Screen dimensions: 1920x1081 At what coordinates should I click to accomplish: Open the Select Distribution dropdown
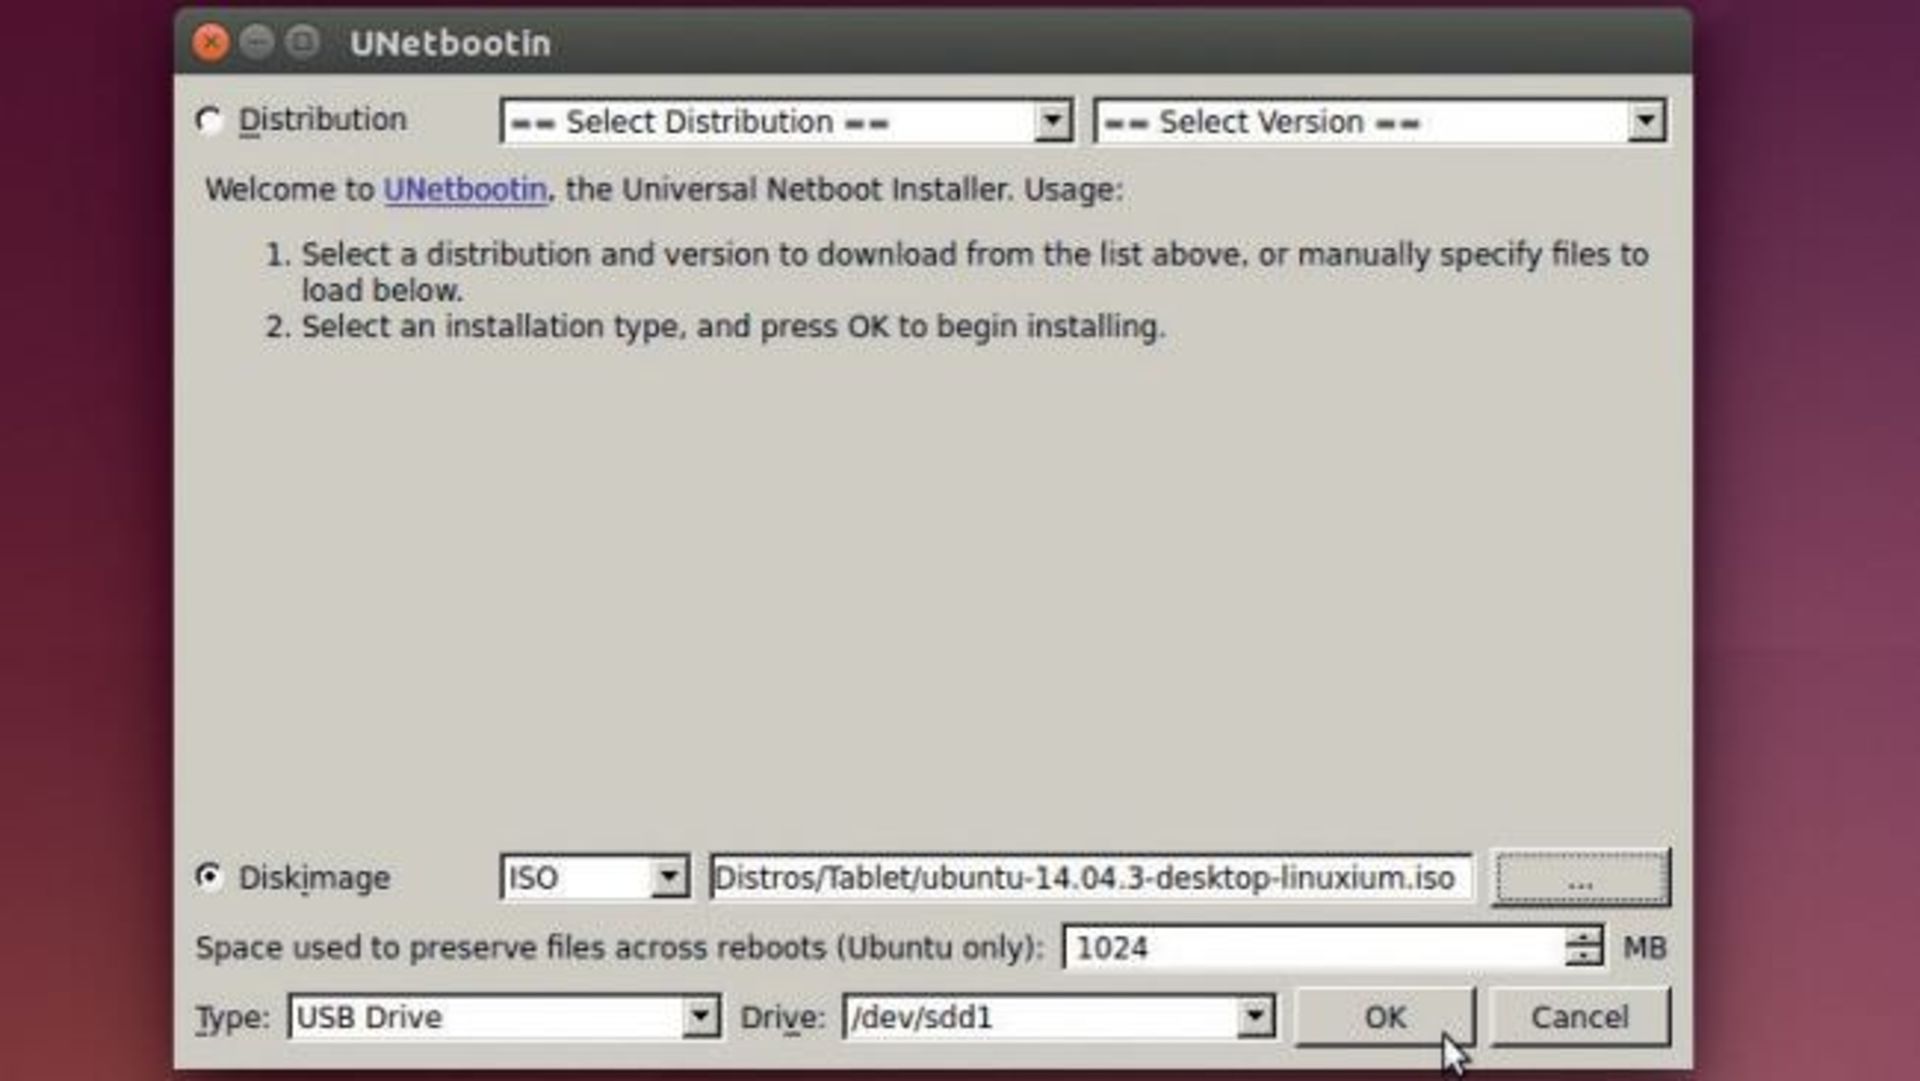pos(786,122)
